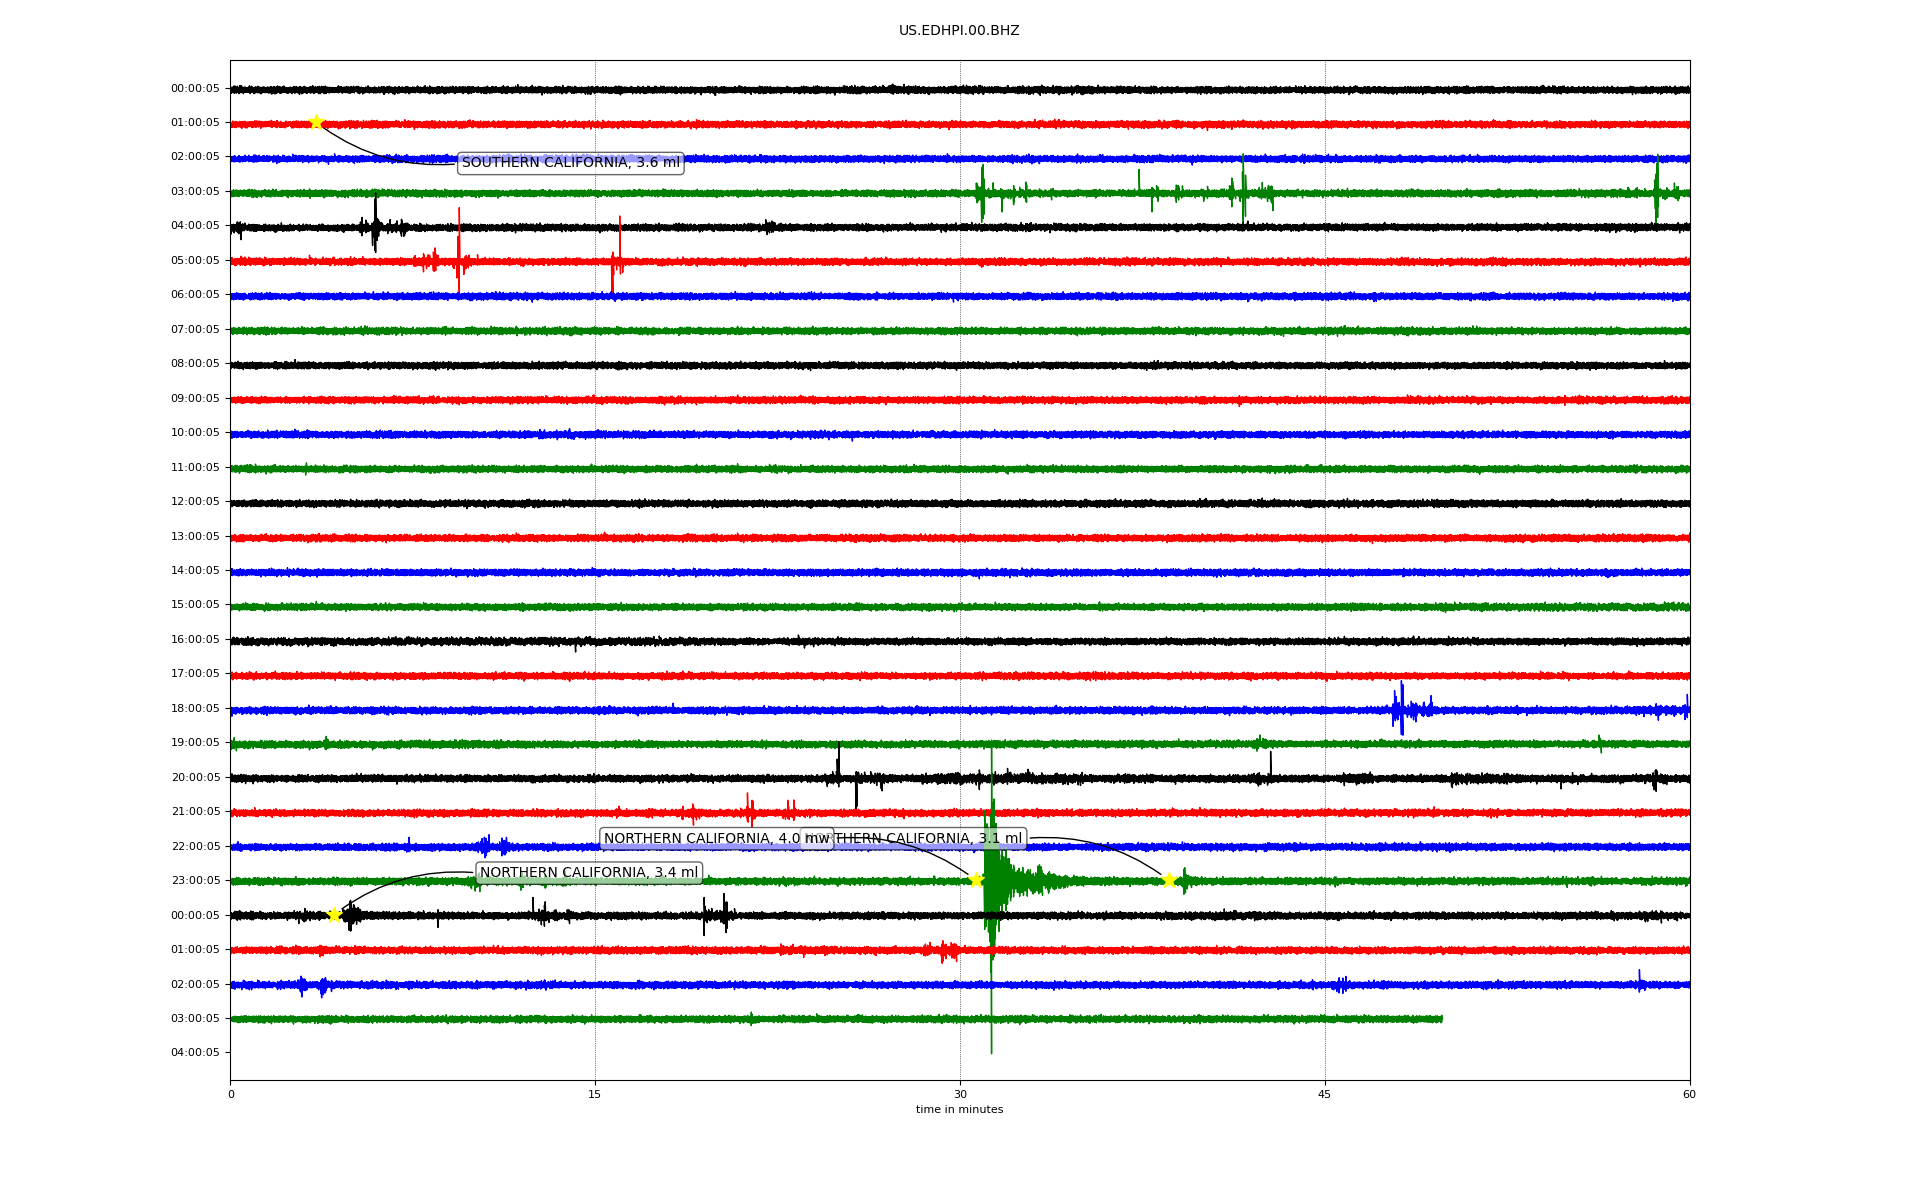This screenshot has width=1920, height=1200.
Task: Click the 12:00:05 row time label
Action: [195, 502]
